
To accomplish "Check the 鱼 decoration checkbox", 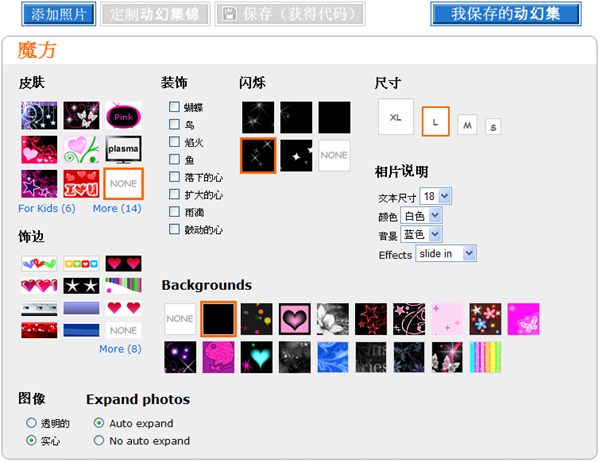I will pos(174,159).
